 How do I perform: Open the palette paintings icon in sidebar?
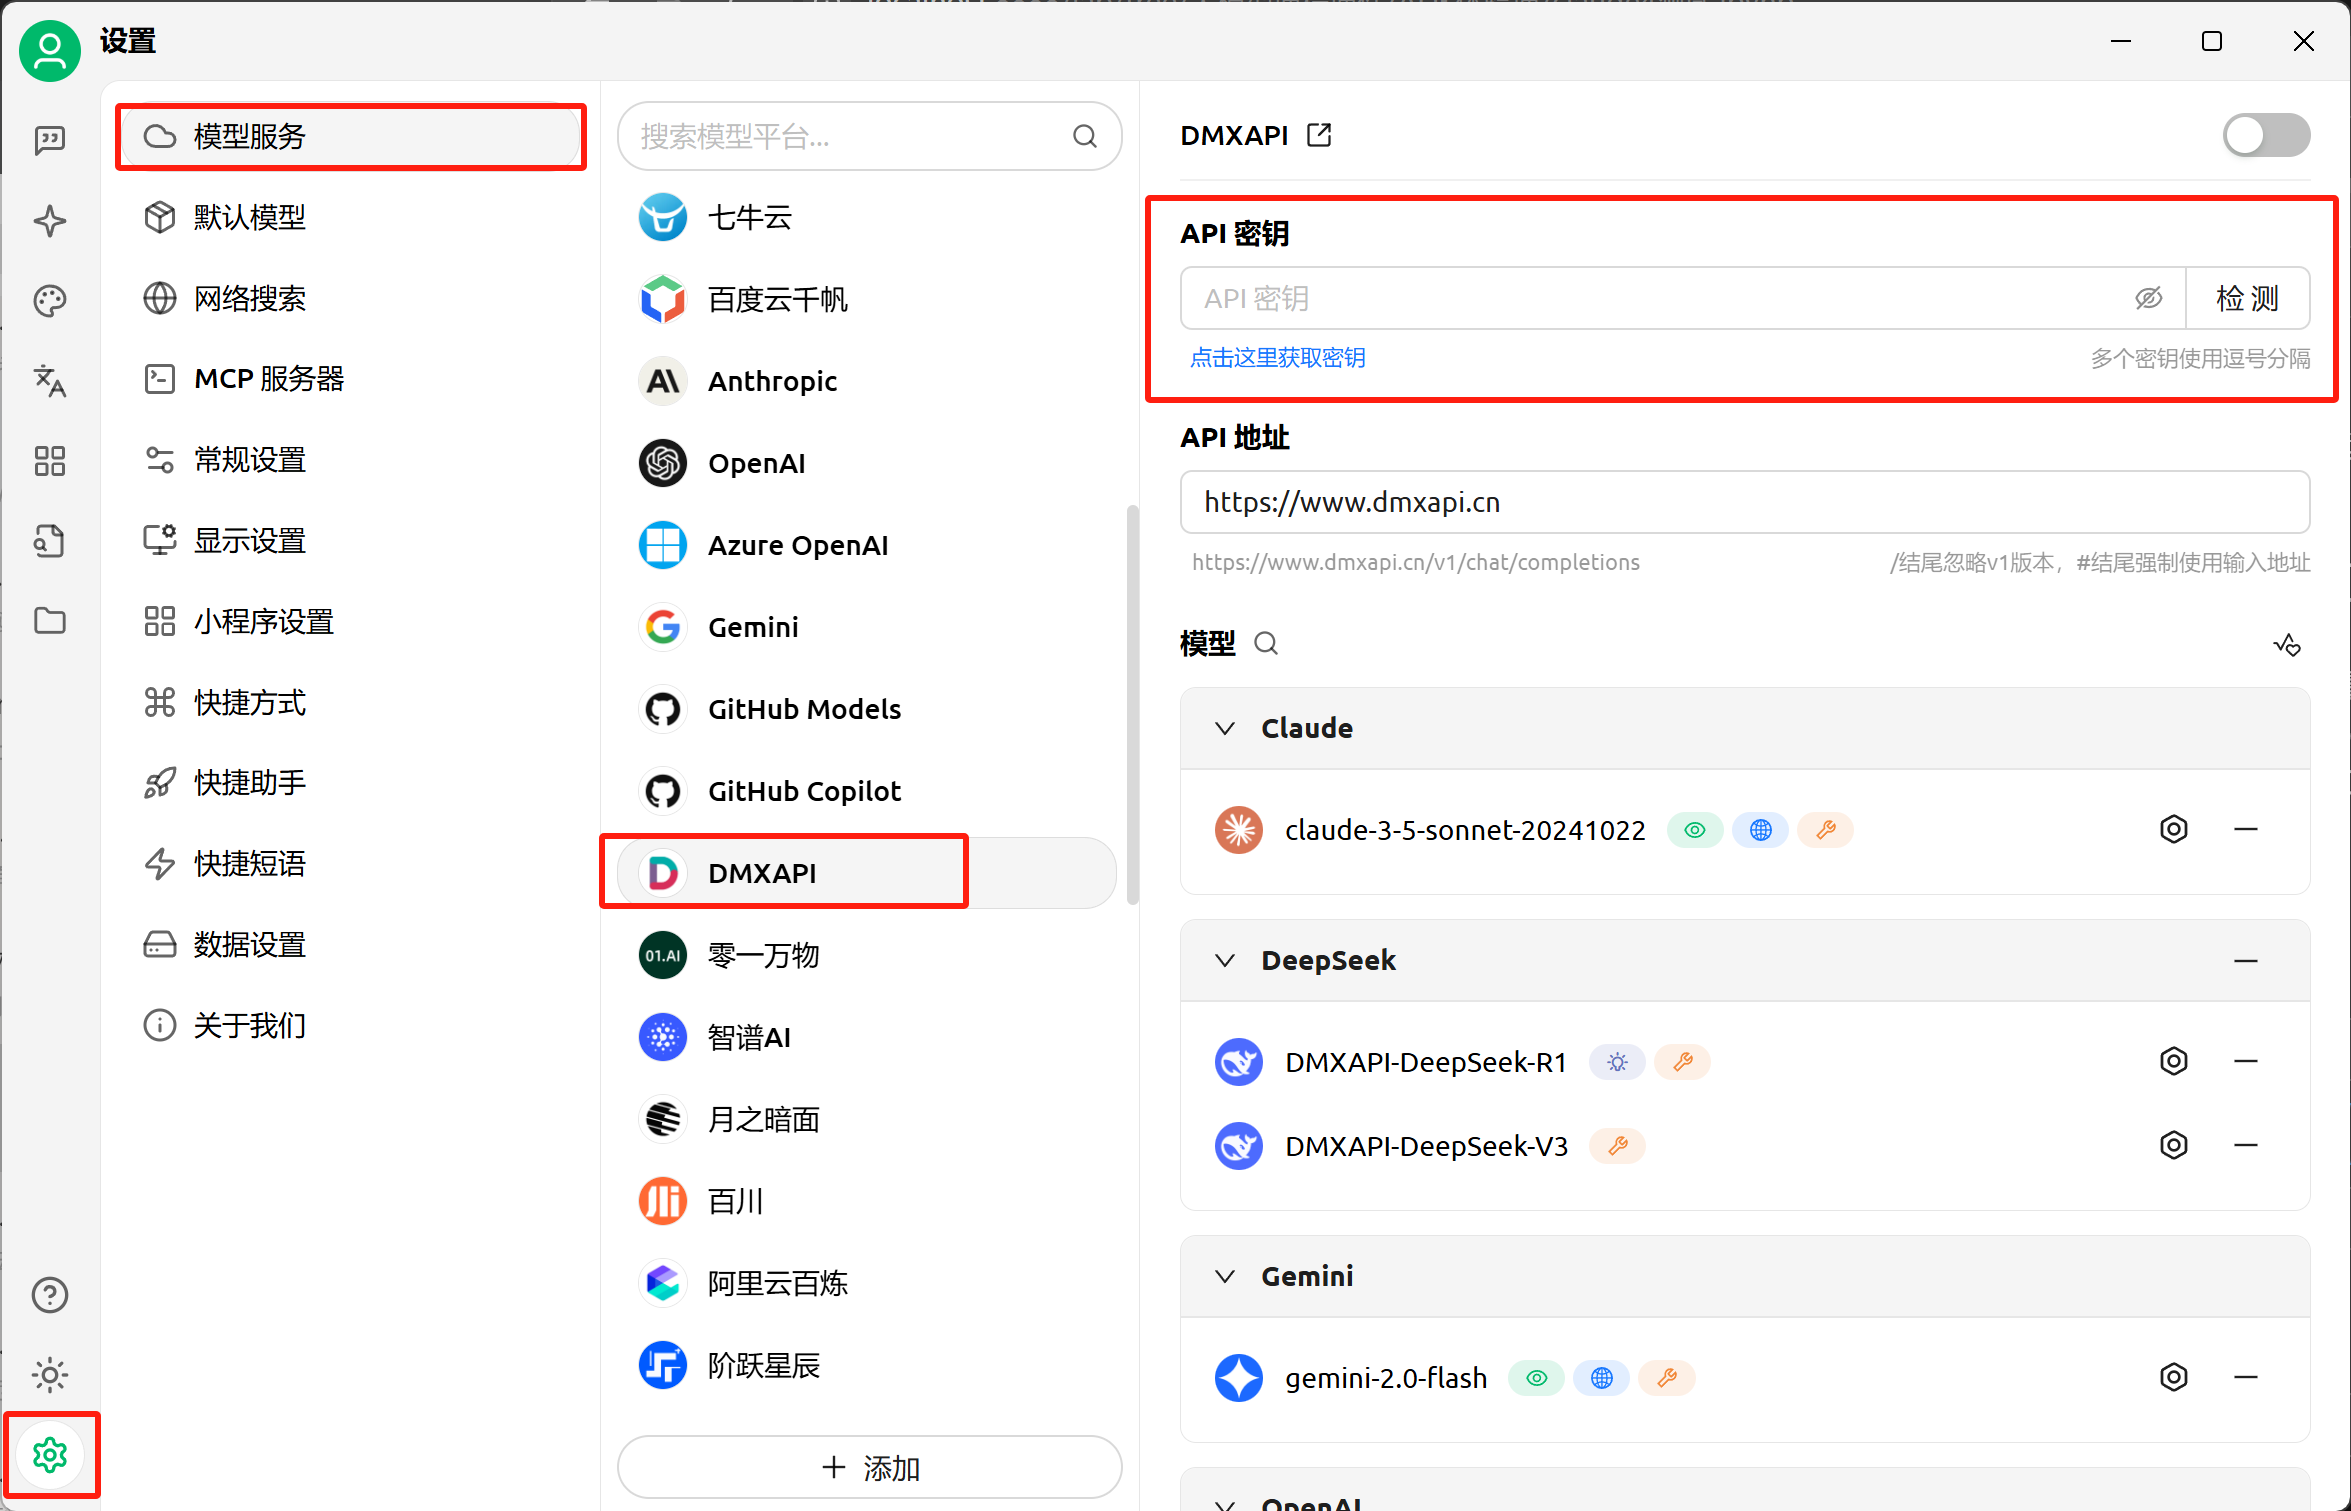[x=50, y=300]
